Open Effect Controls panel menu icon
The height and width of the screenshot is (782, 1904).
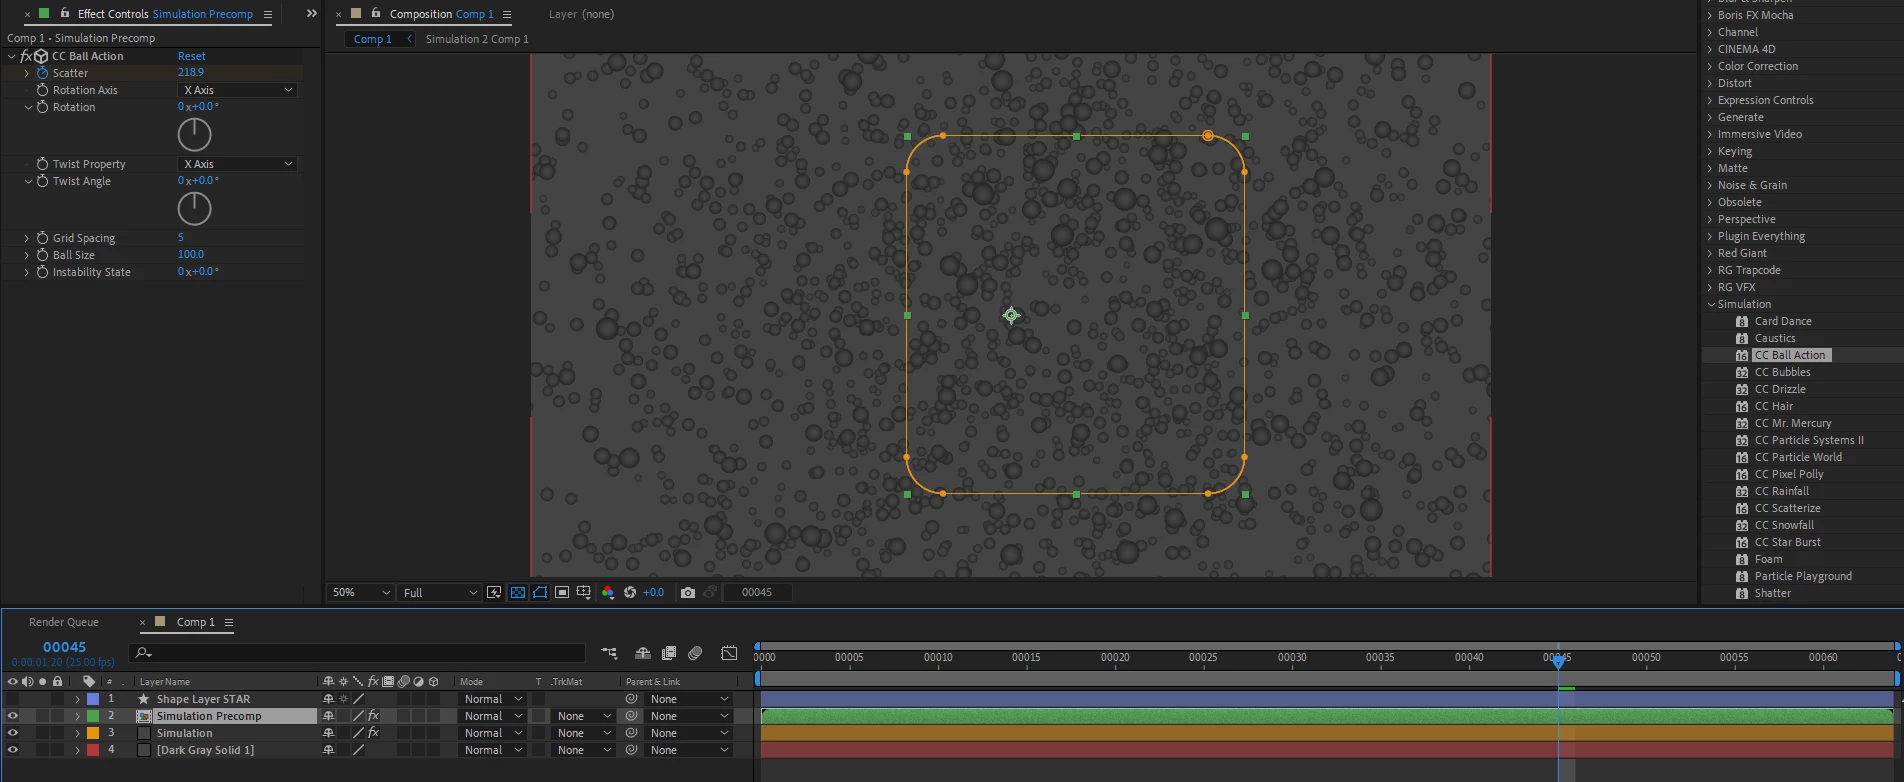267,14
